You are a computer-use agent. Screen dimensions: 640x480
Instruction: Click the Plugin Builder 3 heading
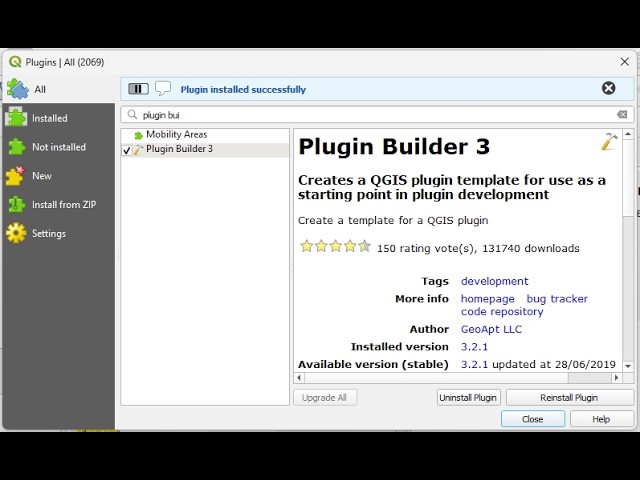click(x=394, y=147)
